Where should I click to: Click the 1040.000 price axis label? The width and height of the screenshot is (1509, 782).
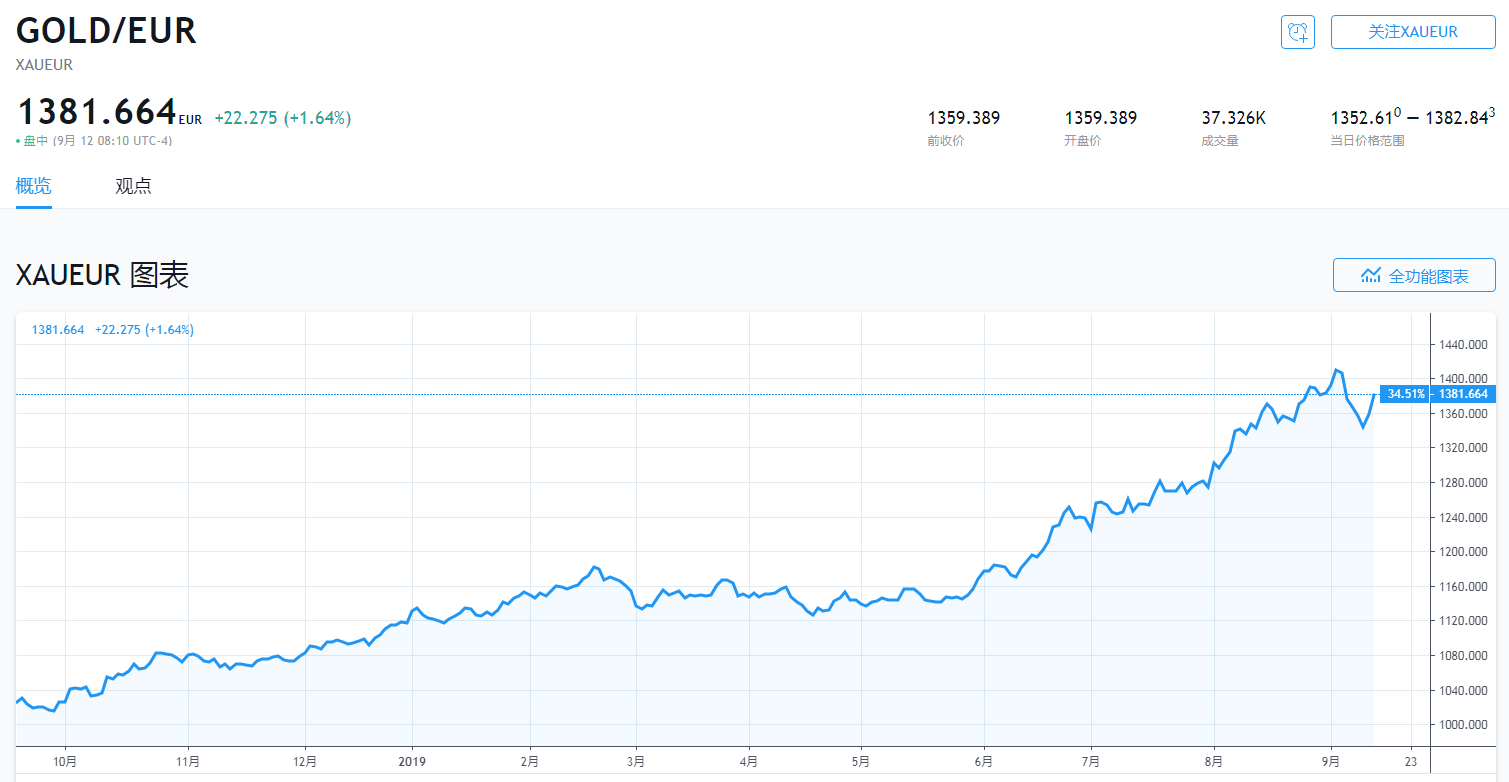pos(1465,690)
